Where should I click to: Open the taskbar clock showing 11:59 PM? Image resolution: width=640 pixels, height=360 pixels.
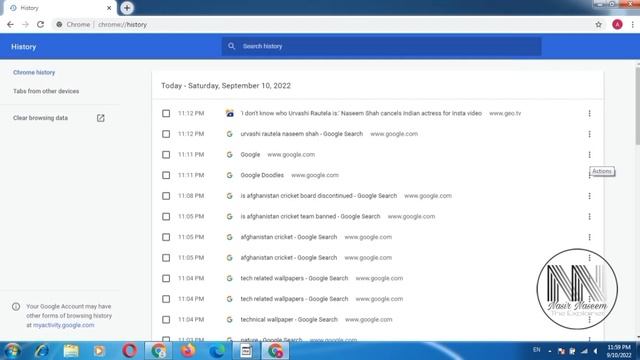(x=619, y=351)
